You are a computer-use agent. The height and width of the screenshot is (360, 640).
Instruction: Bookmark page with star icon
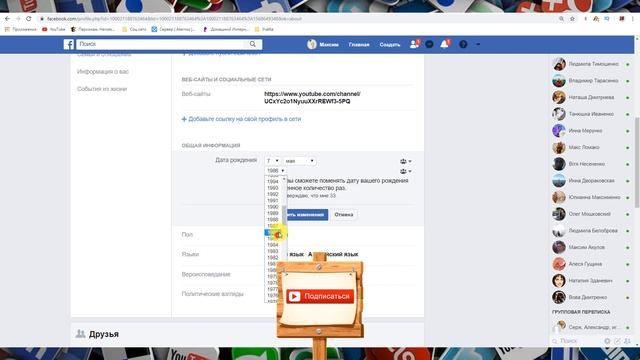572,19
